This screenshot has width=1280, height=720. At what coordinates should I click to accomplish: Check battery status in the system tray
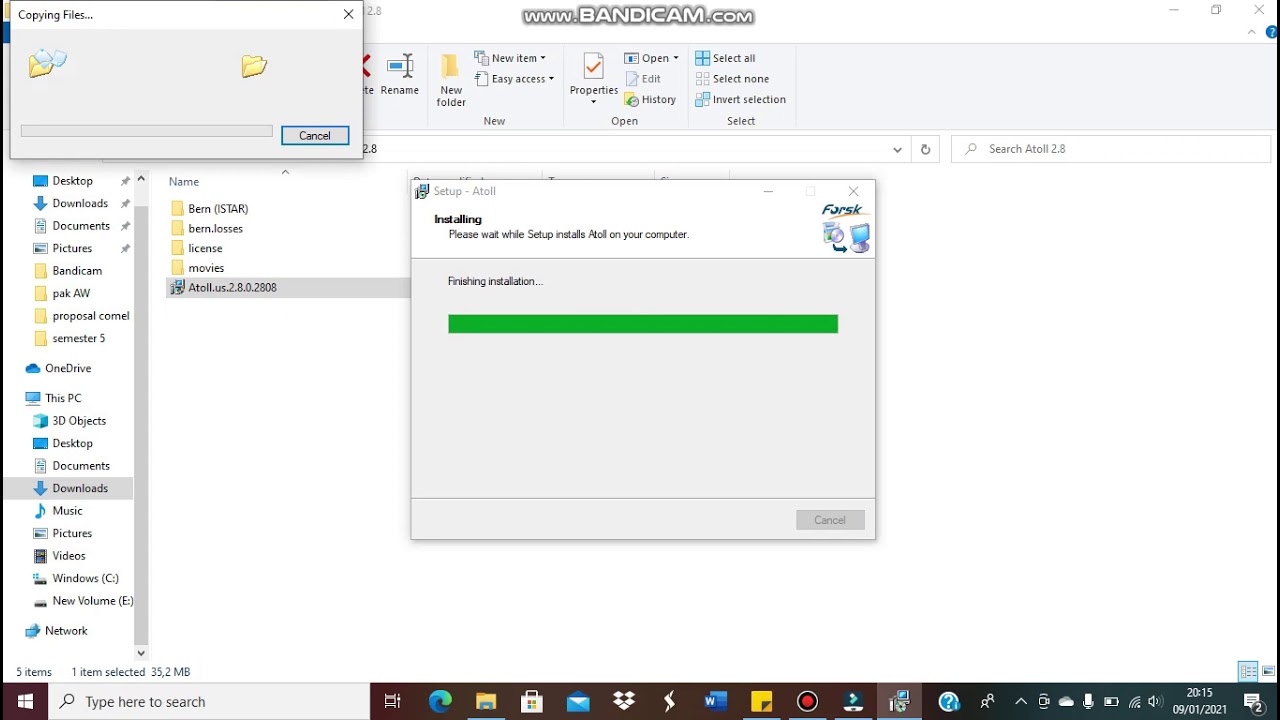click(x=1111, y=701)
